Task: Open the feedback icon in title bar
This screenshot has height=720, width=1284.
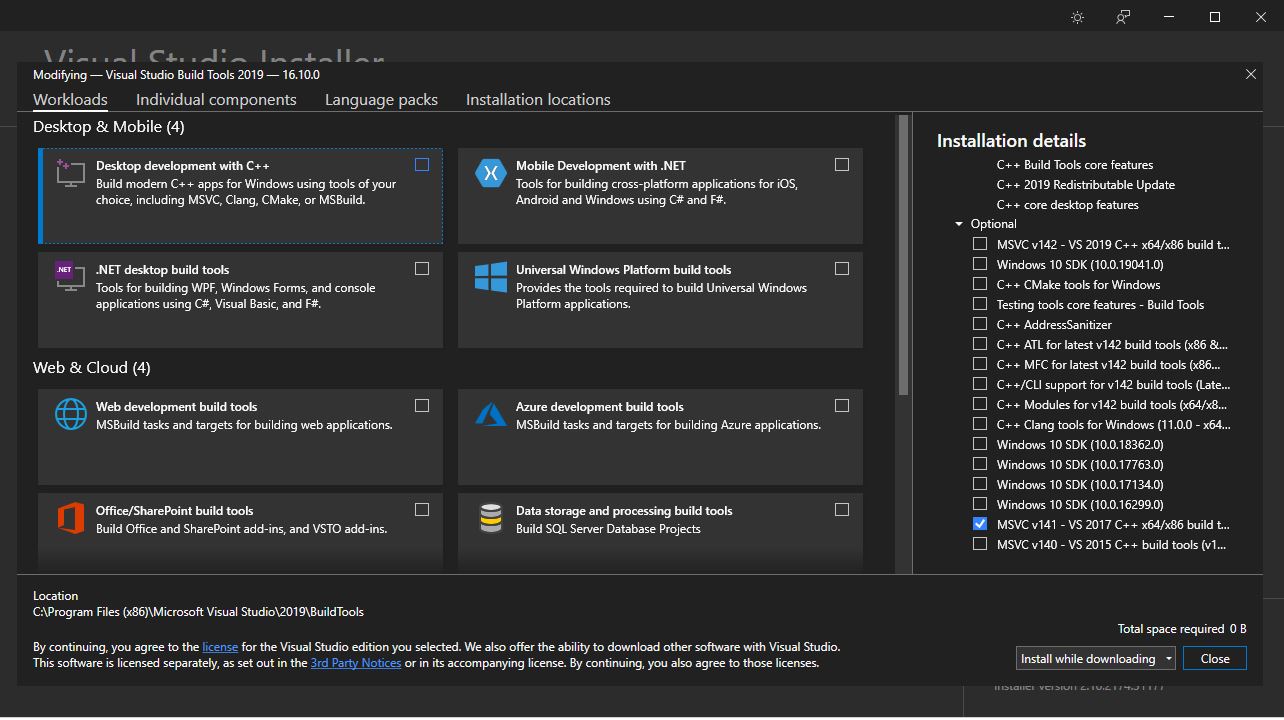Action: point(1123,17)
